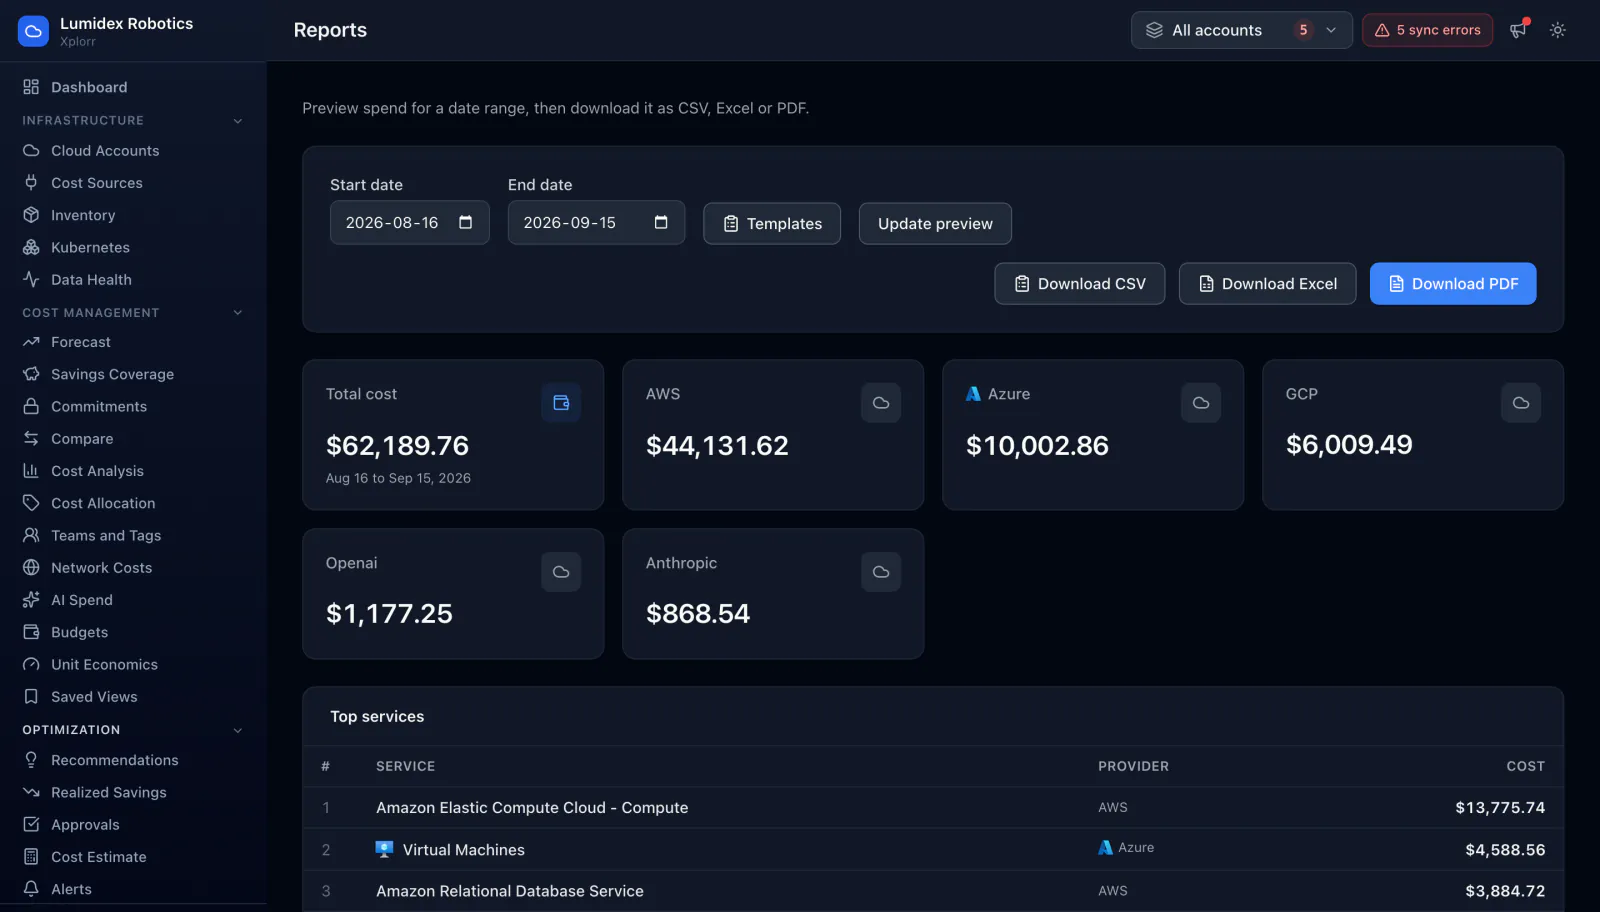Click the End date input field
Viewport: 1600px width, 912px height.
[596, 222]
